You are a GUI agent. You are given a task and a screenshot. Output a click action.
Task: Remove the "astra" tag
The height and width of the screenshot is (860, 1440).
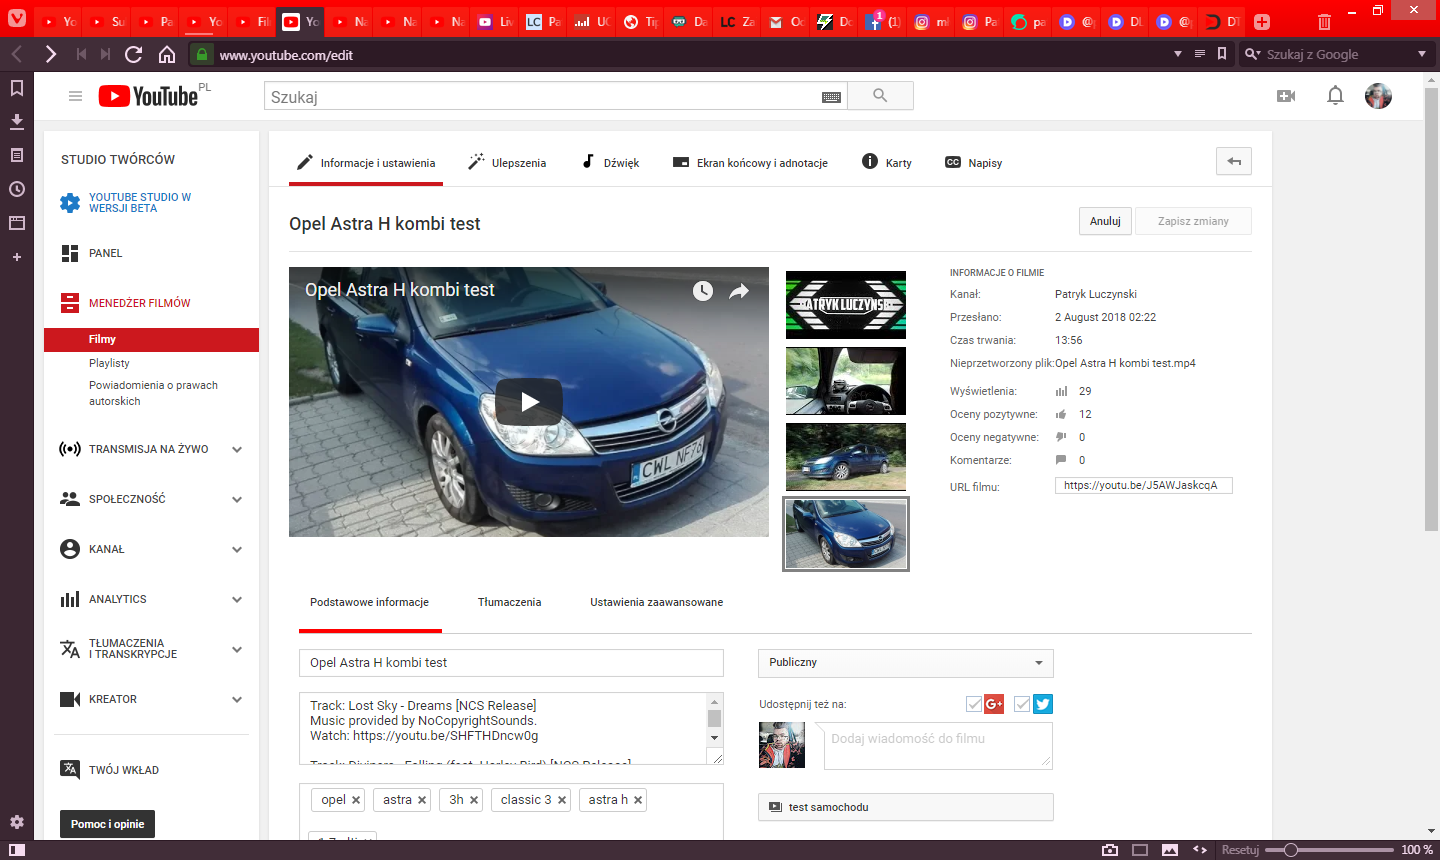click(x=422, y=800)
